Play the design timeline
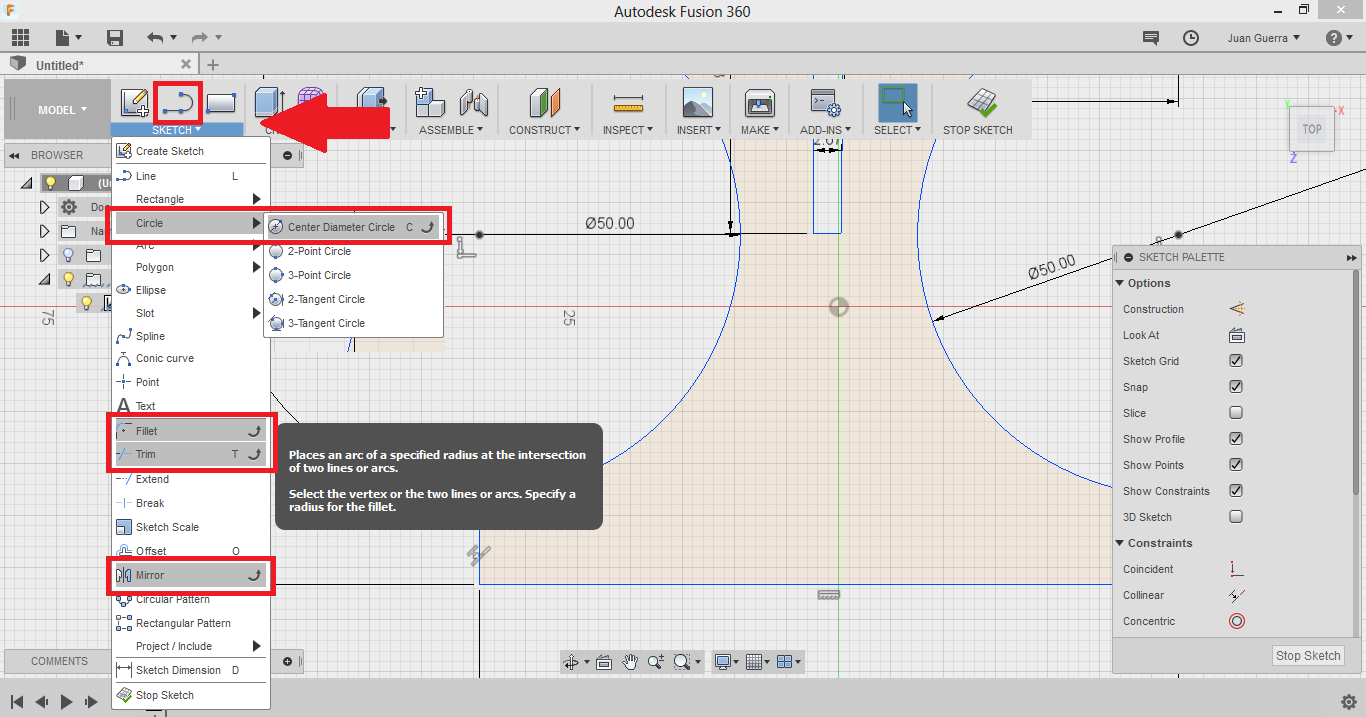1366x717 pixels. 66,702
